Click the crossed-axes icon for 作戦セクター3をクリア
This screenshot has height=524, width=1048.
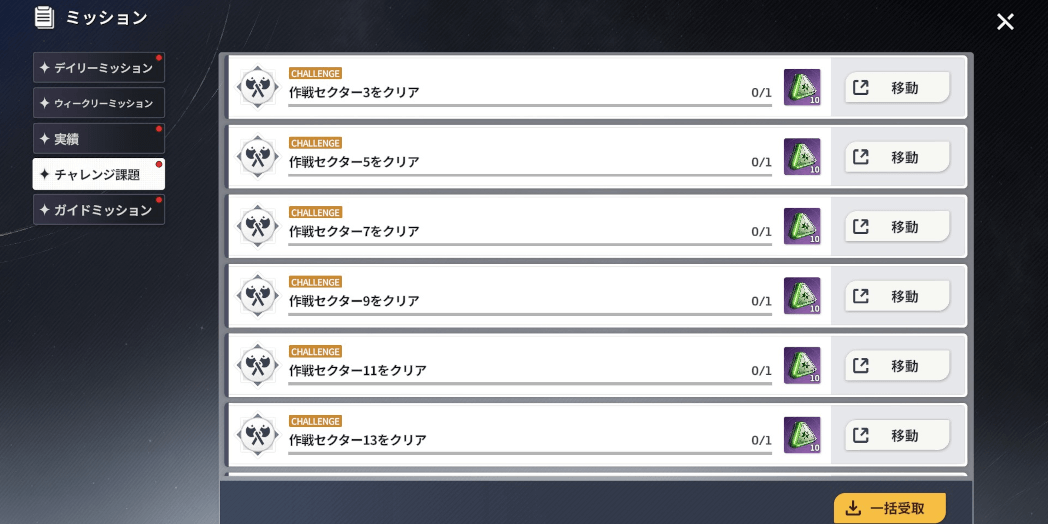click(x=258, y=87)
